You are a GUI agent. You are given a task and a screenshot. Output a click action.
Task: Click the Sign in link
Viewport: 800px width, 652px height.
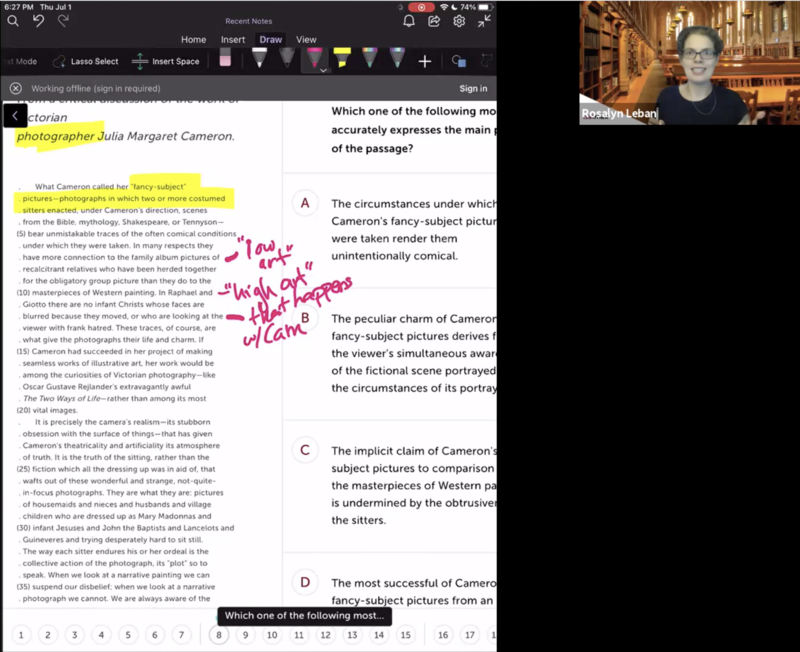click(x=473, y=89)
